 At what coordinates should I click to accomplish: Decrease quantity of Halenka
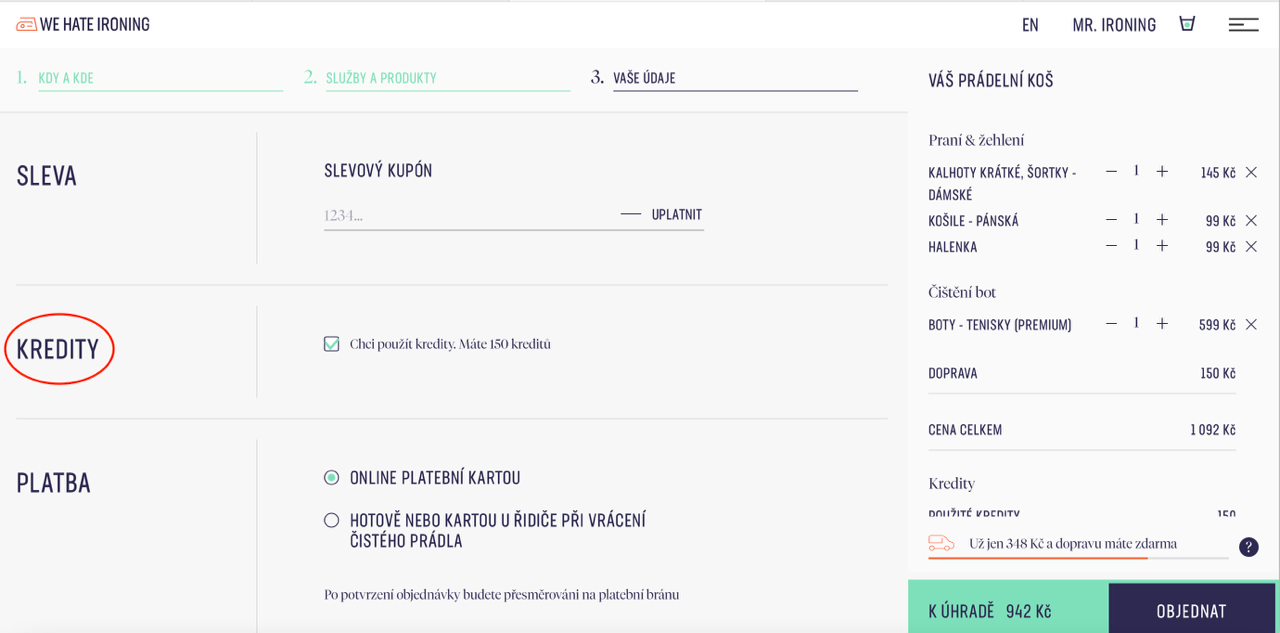coord(1111,246)
